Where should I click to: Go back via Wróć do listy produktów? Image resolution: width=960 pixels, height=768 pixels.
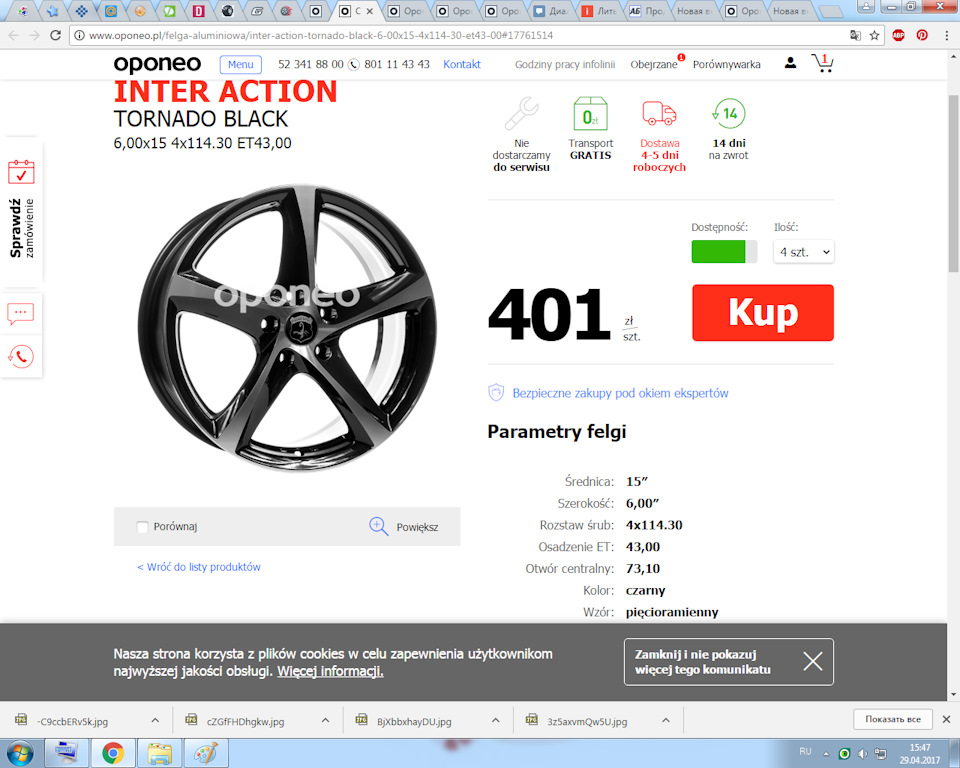(199, 567)
